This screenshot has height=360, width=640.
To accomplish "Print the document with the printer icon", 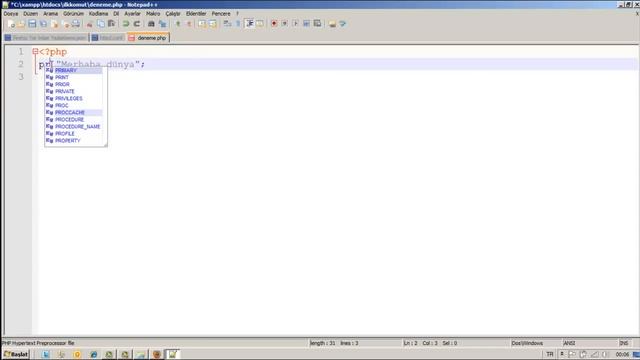I will click(76, 24).
